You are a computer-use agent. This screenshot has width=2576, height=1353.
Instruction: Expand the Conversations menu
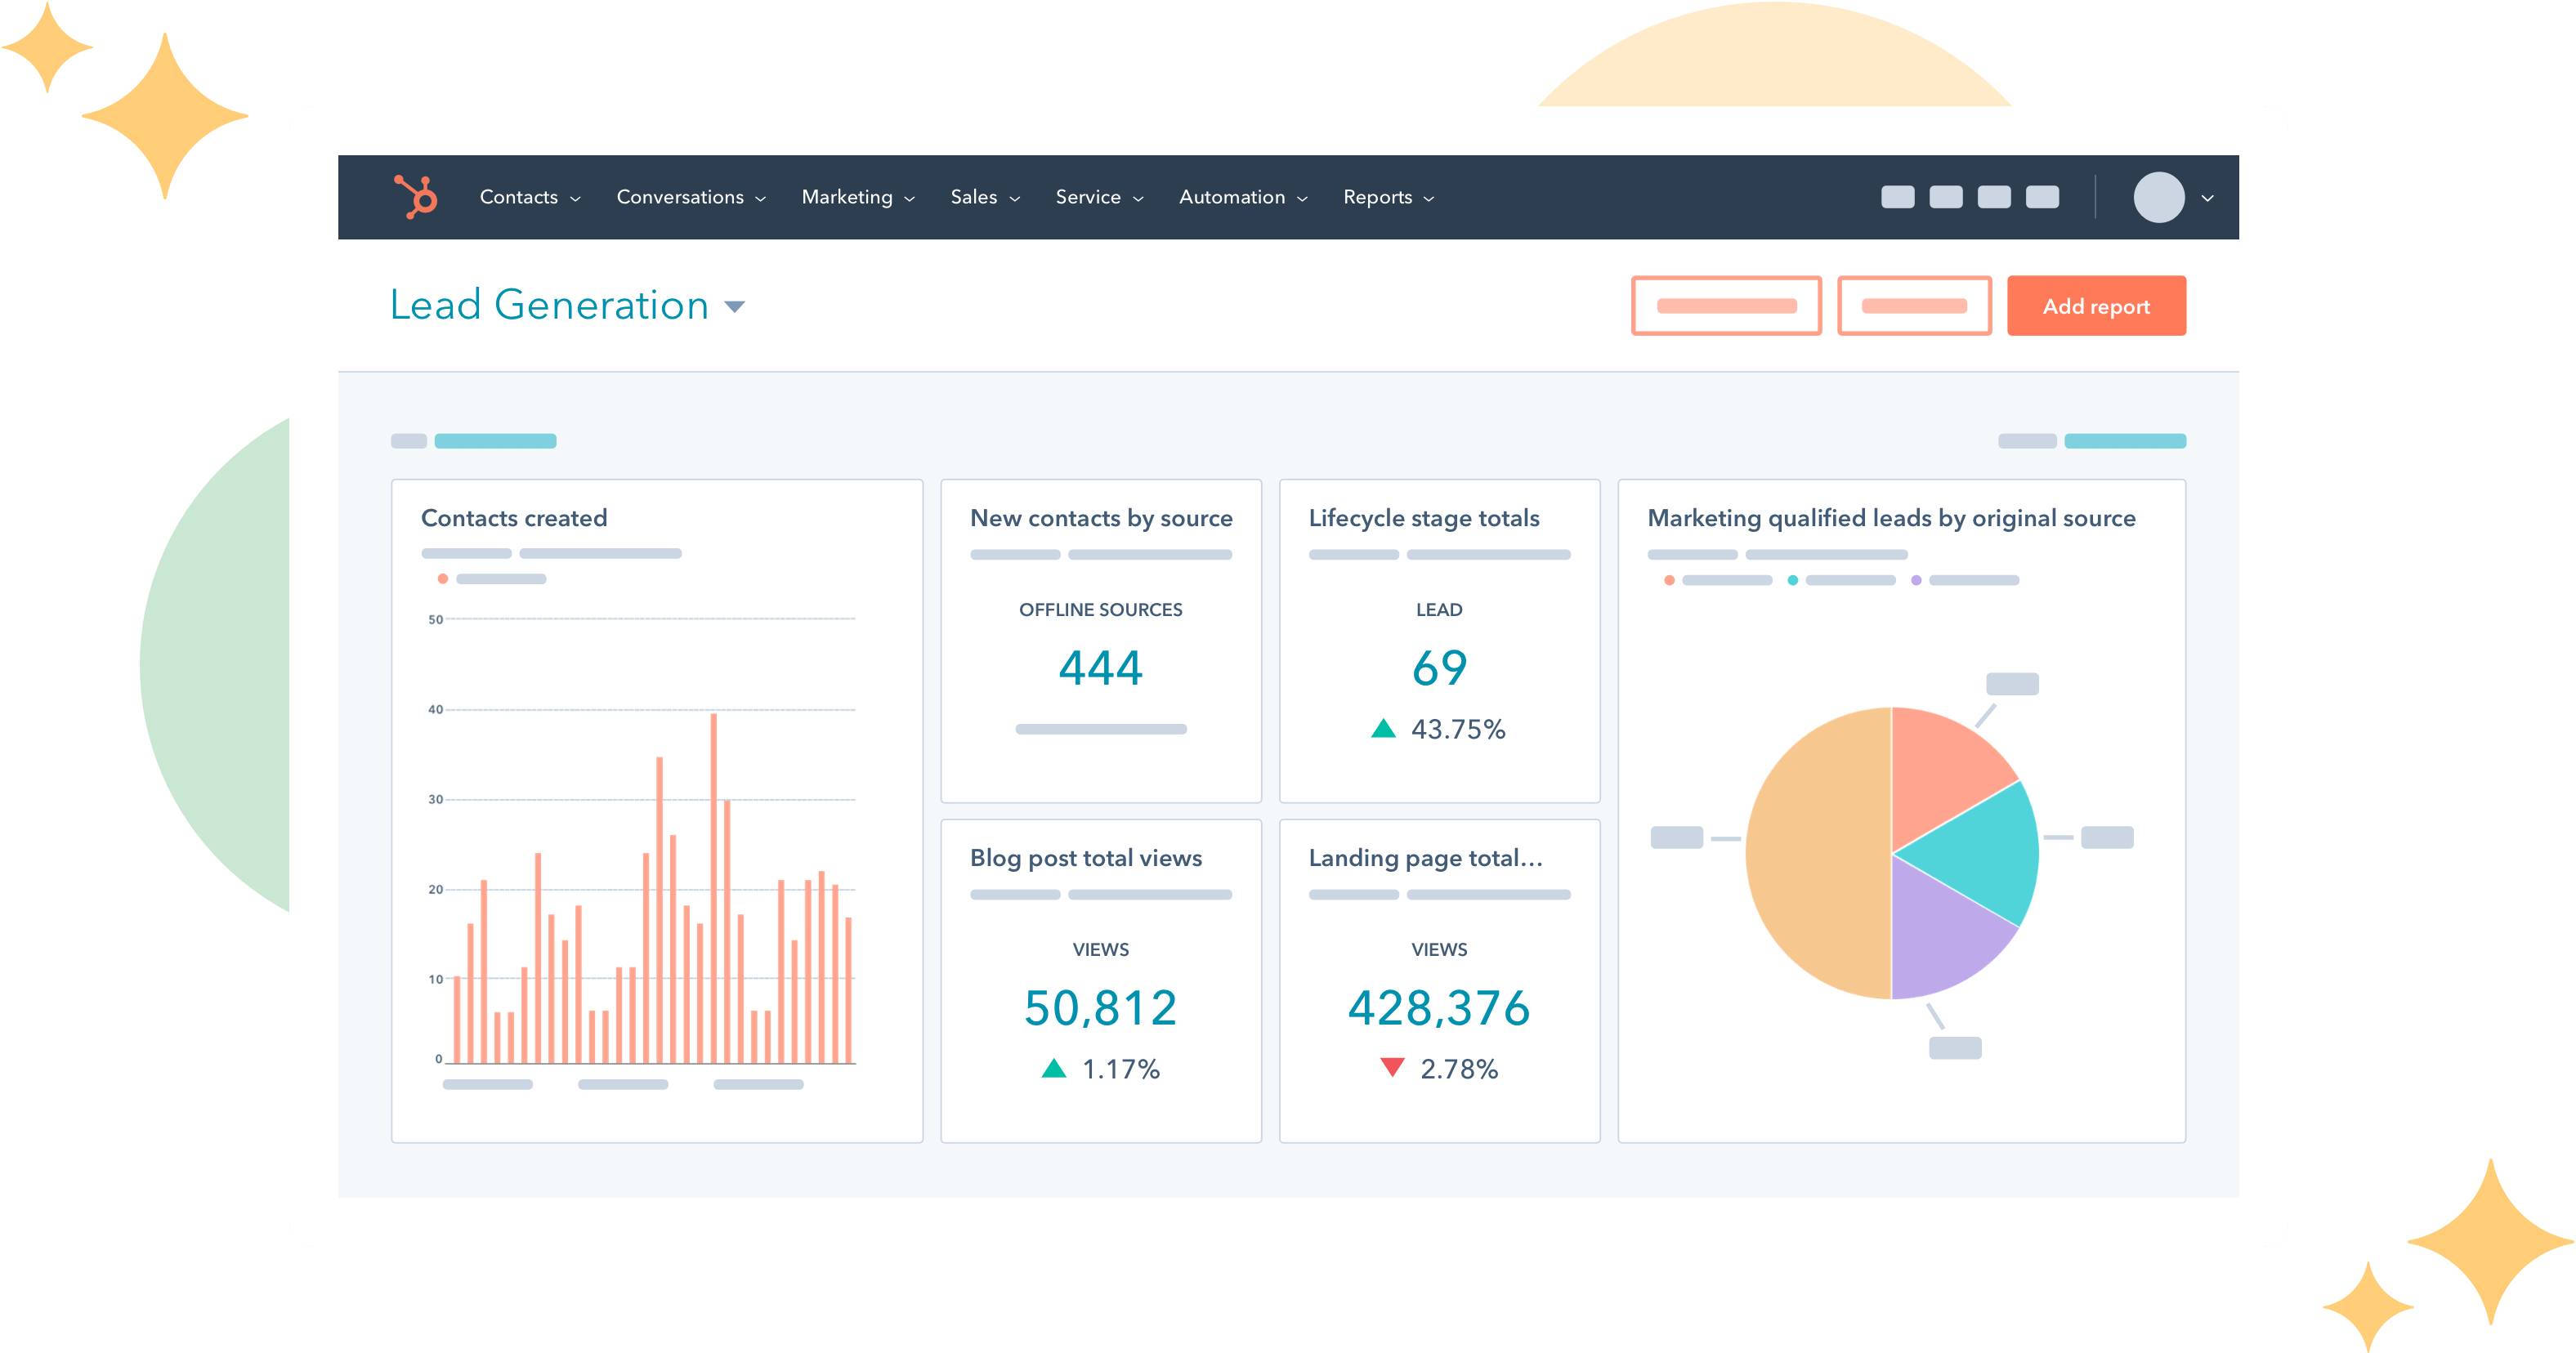(683, 196)
